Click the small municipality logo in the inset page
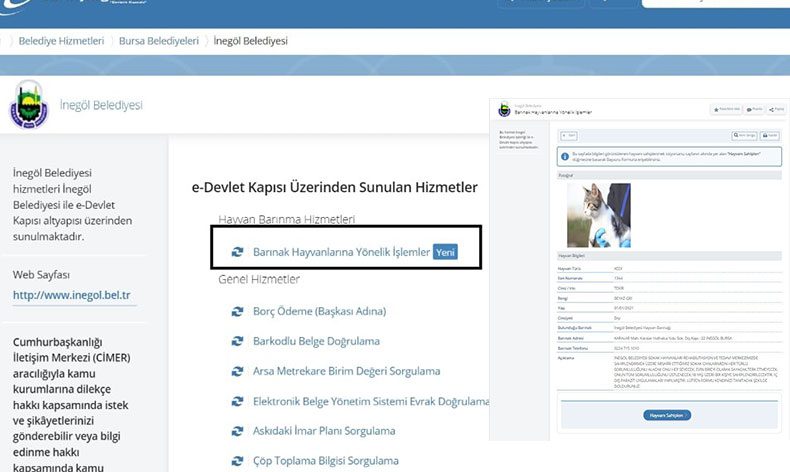The height and width of the screenshot is (472, 790). [x=504, y=109]
